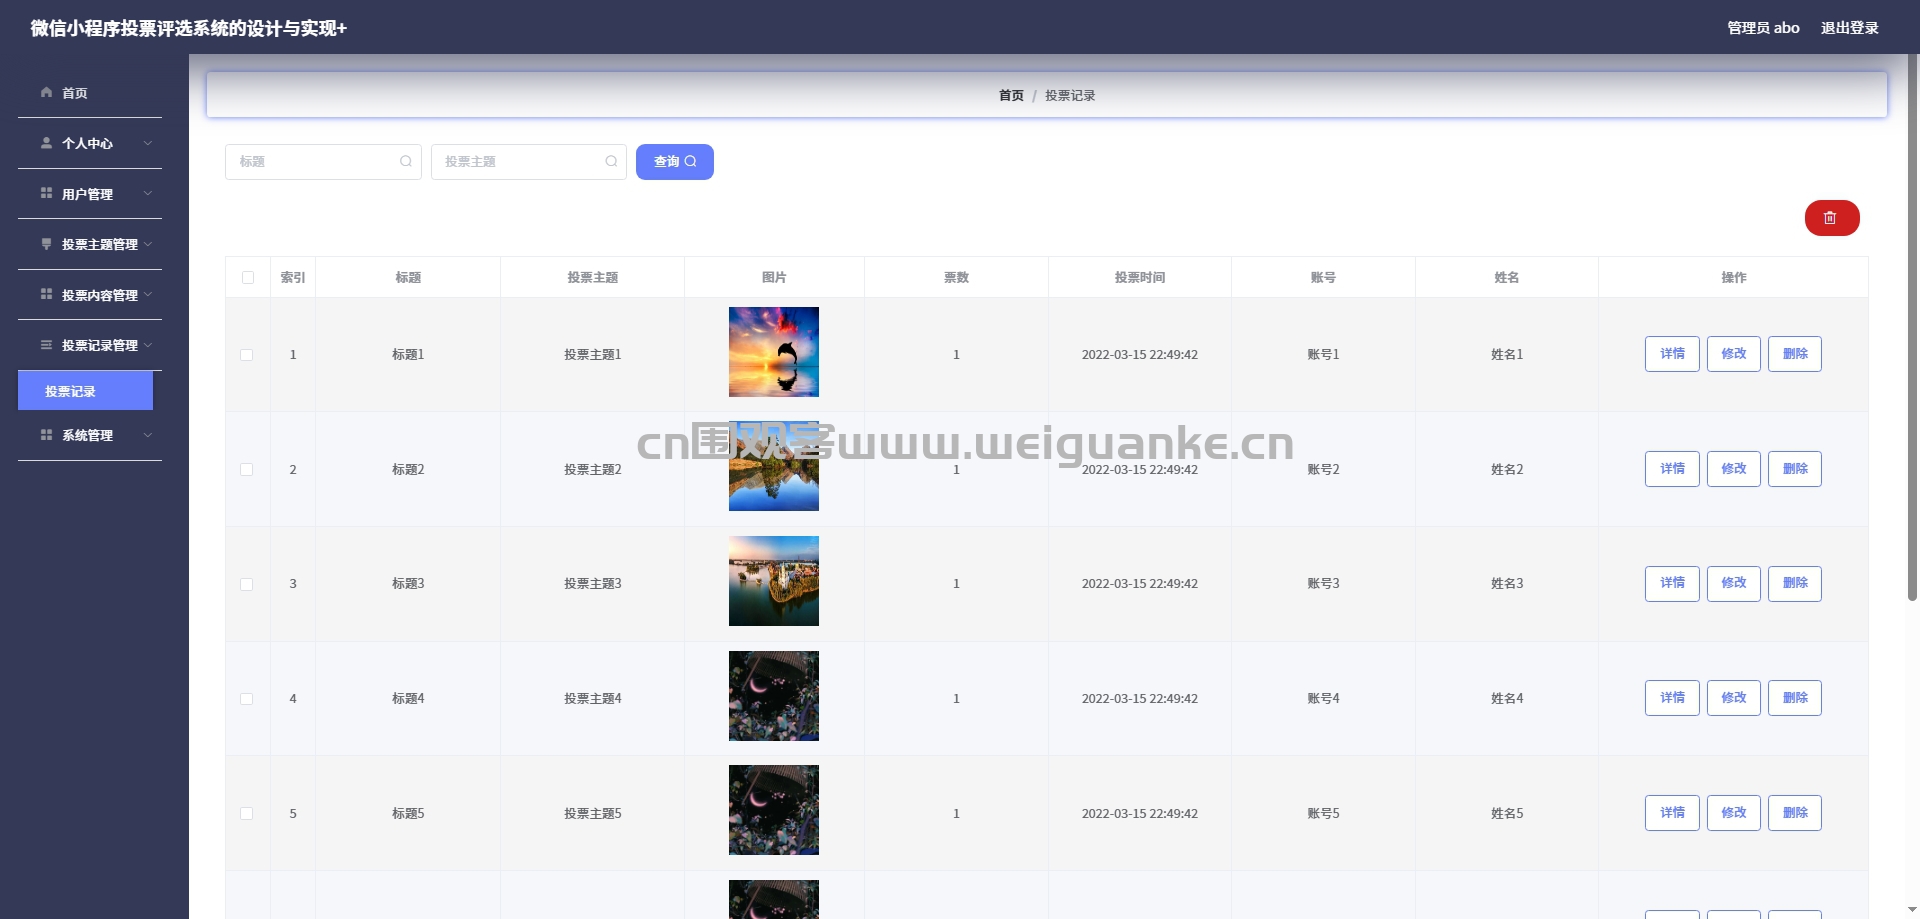
Task: Click 修改 for row 标题2
Action: (x=1734, y=469)
